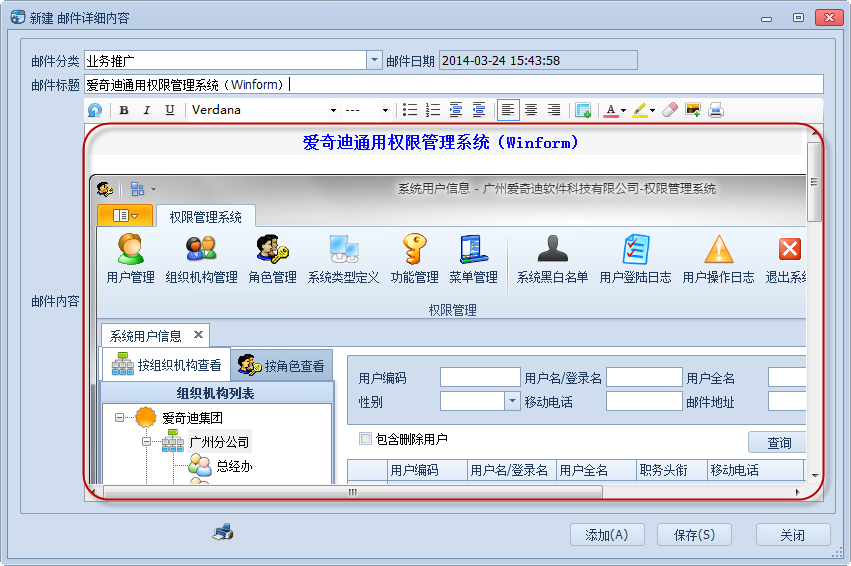
Task: Expand the 邮件分类 combo box
Action: point(374,60)
